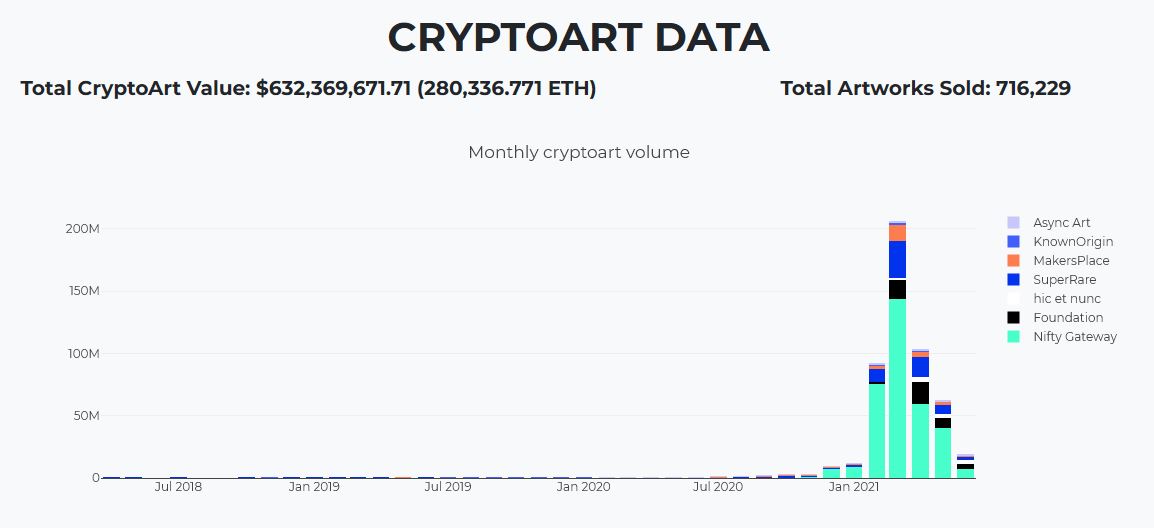Click the Total CryptoArt Value text
This screenshot has height=528, width=1154.
point(308,88)
